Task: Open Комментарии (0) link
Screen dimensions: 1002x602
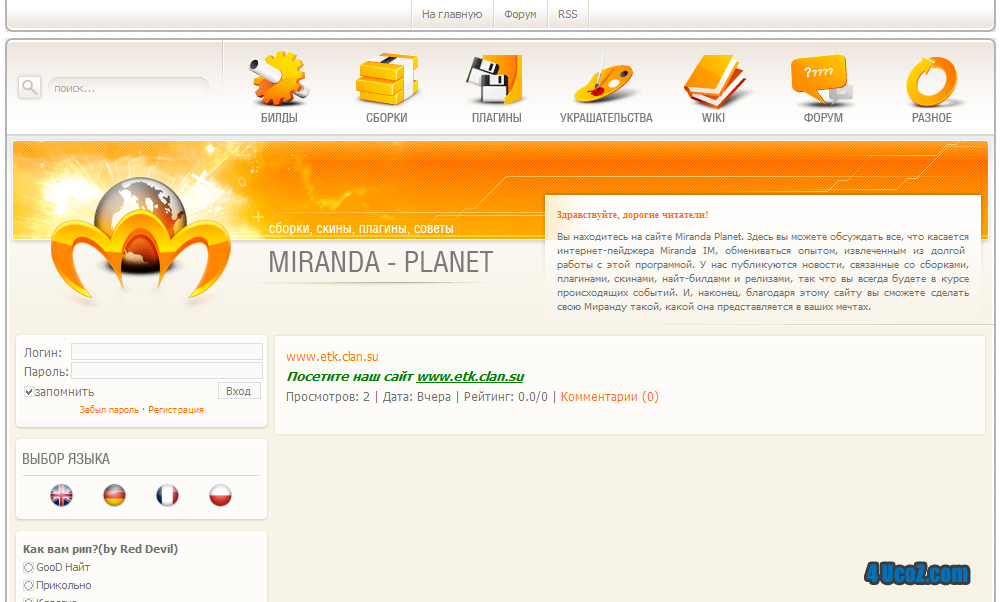Action: 610,397
